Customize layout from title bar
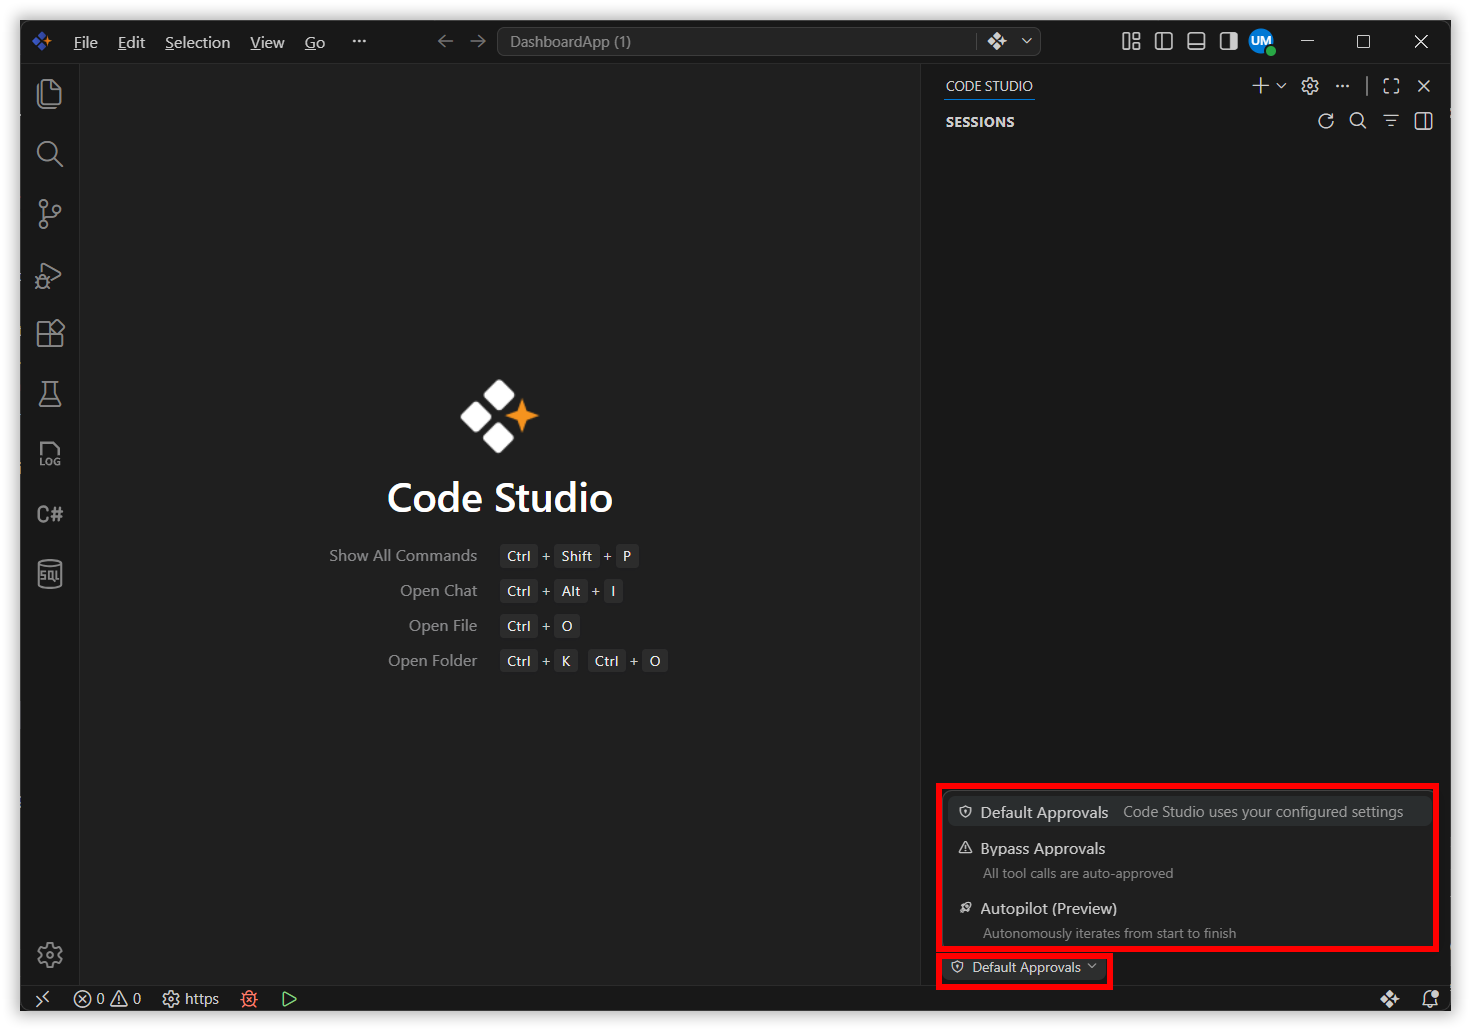The width and height of the screenshot is (1471, 1031). coord(1131,41)
